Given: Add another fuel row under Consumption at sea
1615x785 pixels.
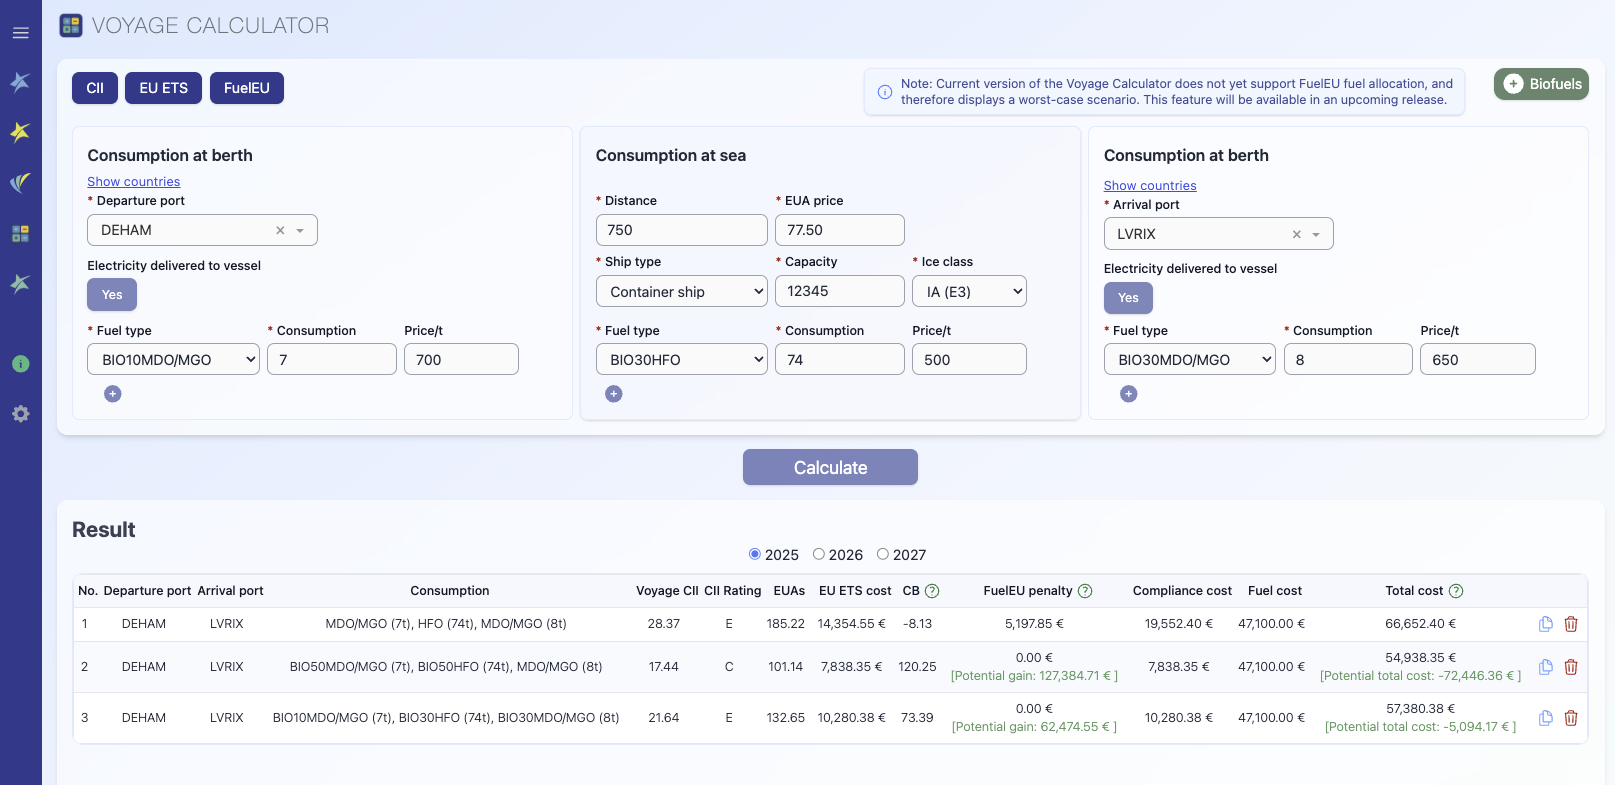Looking at the screenshot, I should click(x=614, y=394).
